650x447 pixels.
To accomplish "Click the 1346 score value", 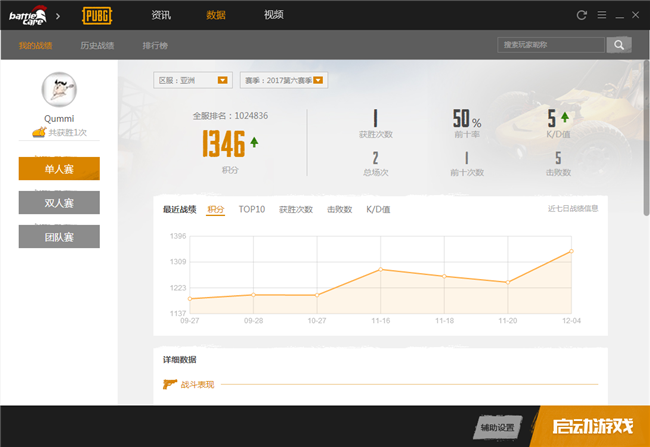I will click(224, 144).
